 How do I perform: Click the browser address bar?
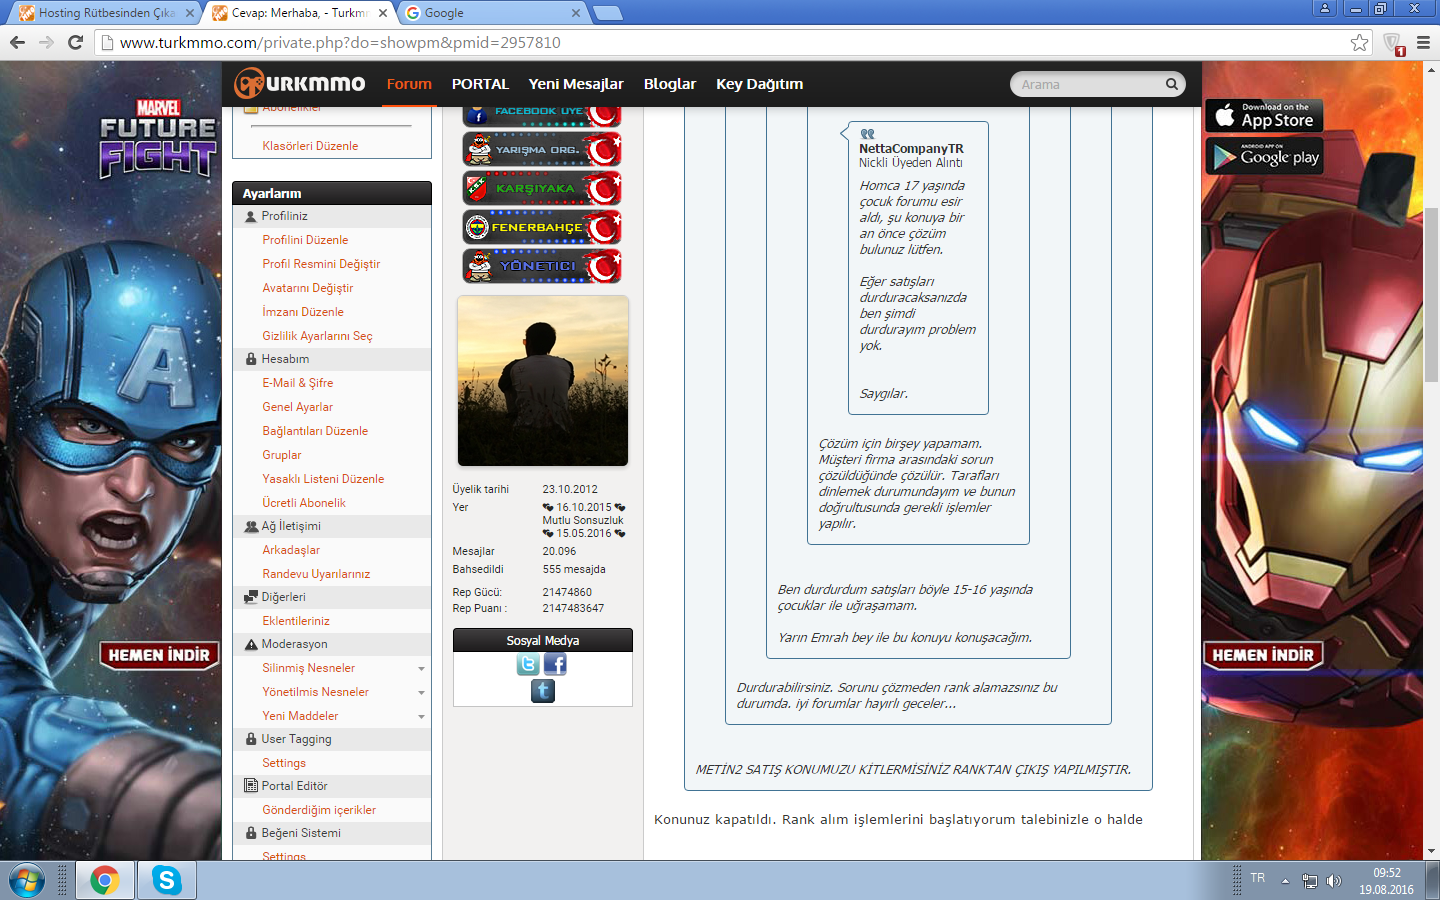point(730,42)
